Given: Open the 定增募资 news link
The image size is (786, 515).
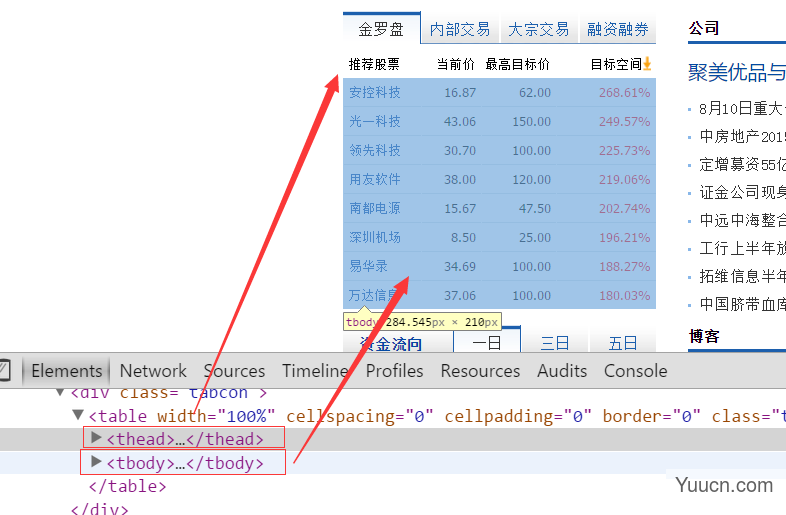Looking at the screenshot, I should point(742,164).
